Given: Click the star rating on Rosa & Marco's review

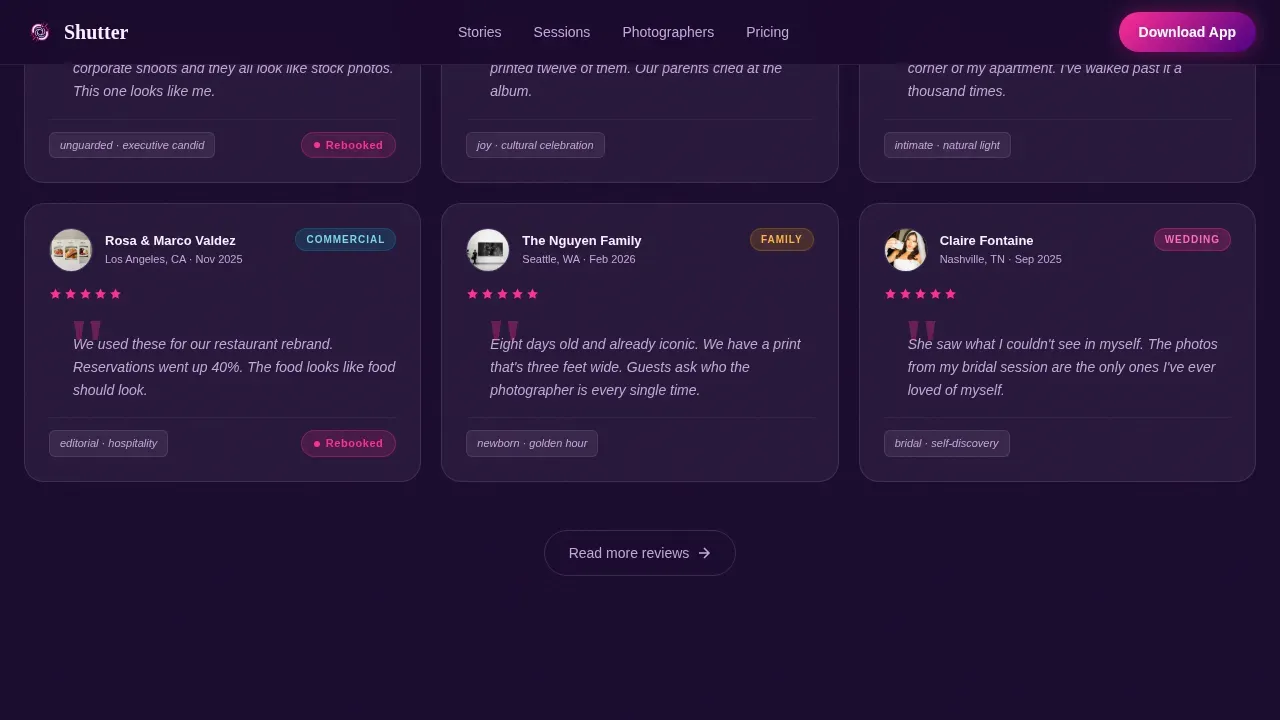Looking at the screenshot, I should (86, 294).
